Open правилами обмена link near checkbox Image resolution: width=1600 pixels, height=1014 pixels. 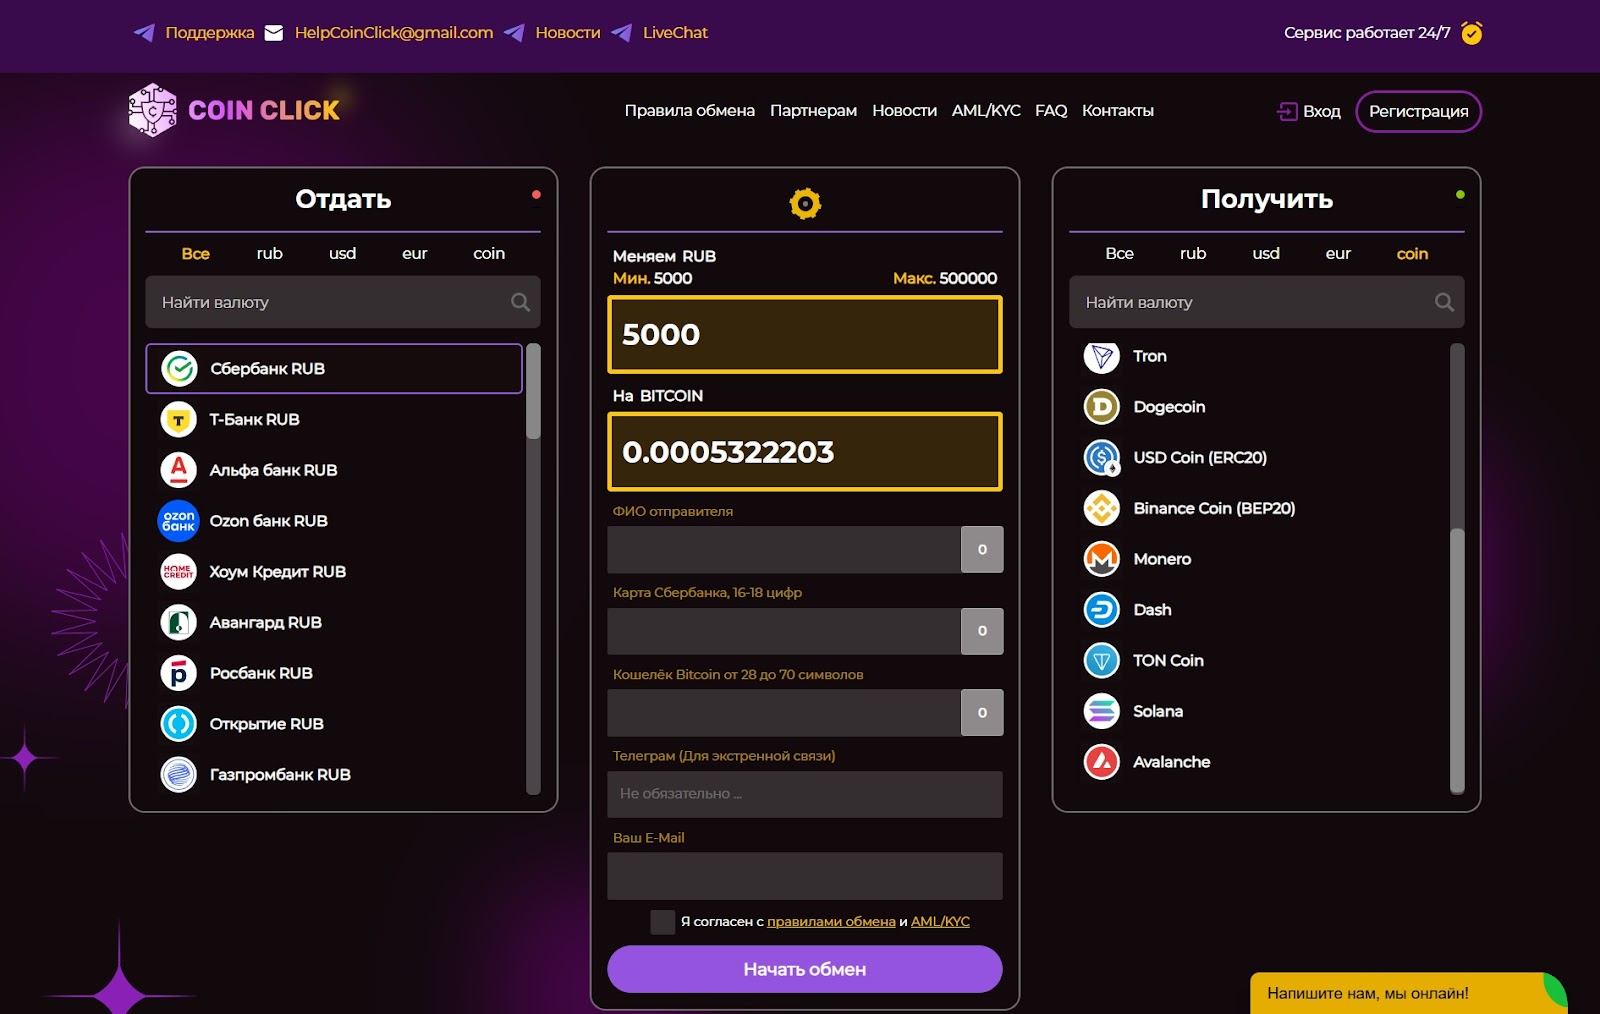click(x=831, y=922)
